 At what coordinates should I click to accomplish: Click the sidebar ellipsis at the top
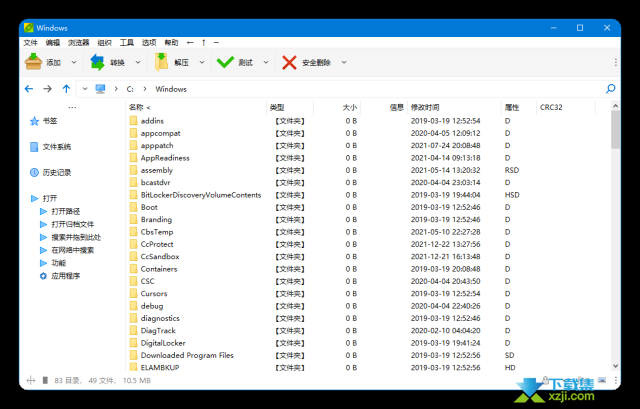click(x=72, y=108)
